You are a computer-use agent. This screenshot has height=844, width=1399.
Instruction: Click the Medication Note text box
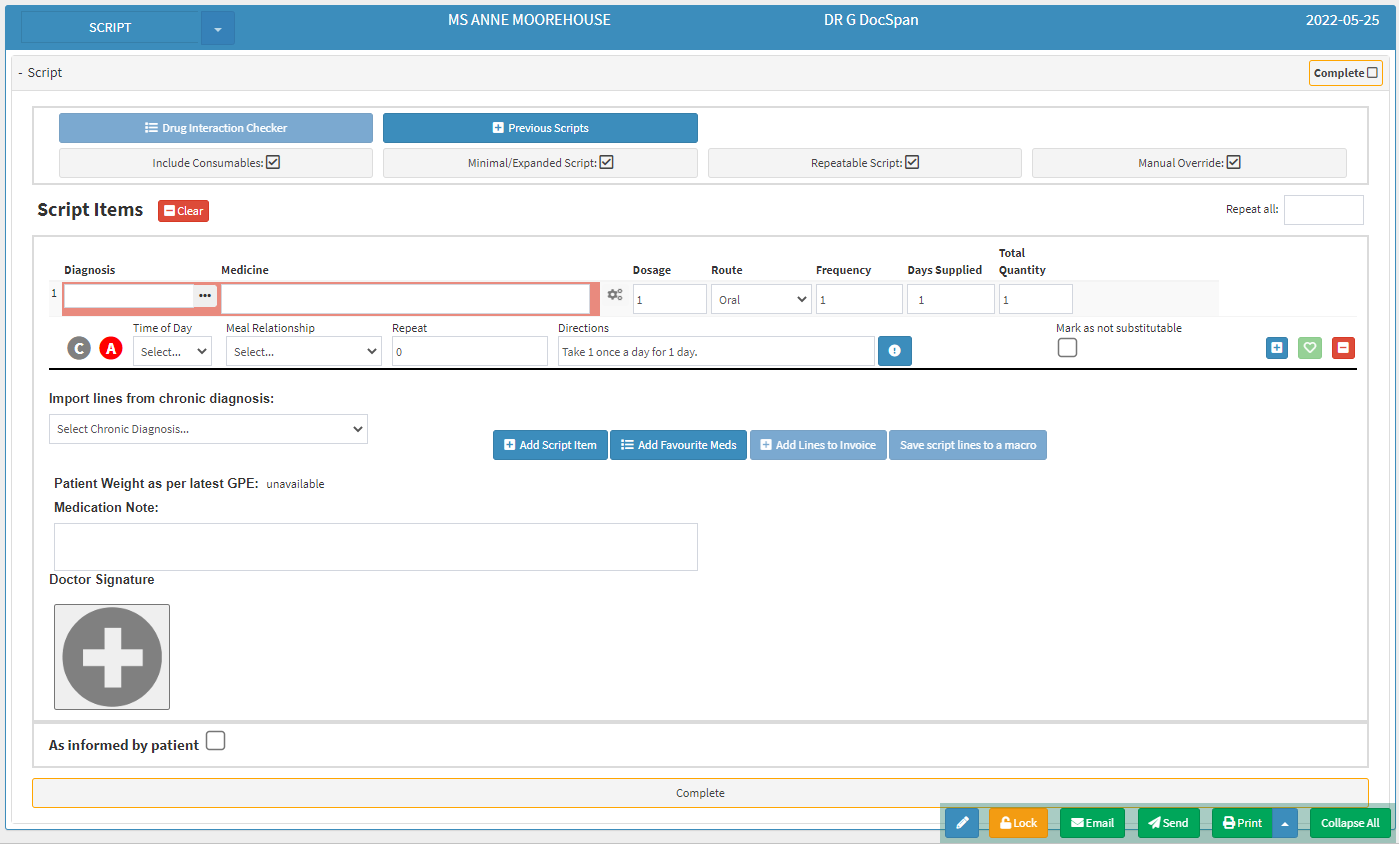375,546
